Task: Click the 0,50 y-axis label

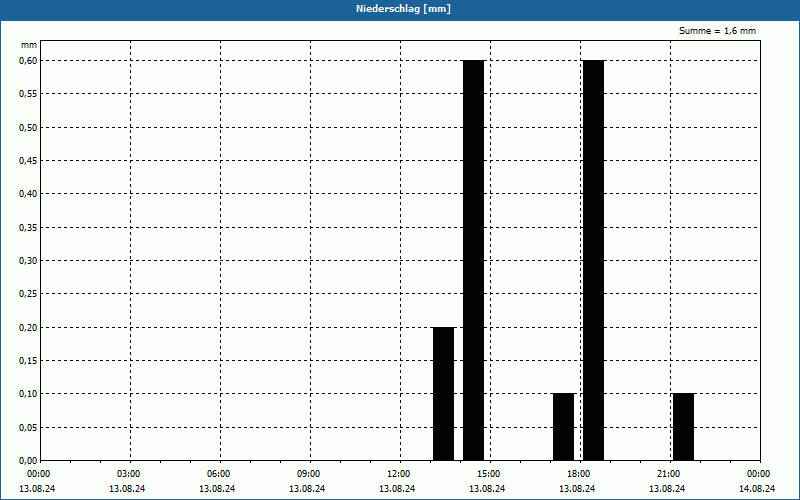Action: [29, 127]
